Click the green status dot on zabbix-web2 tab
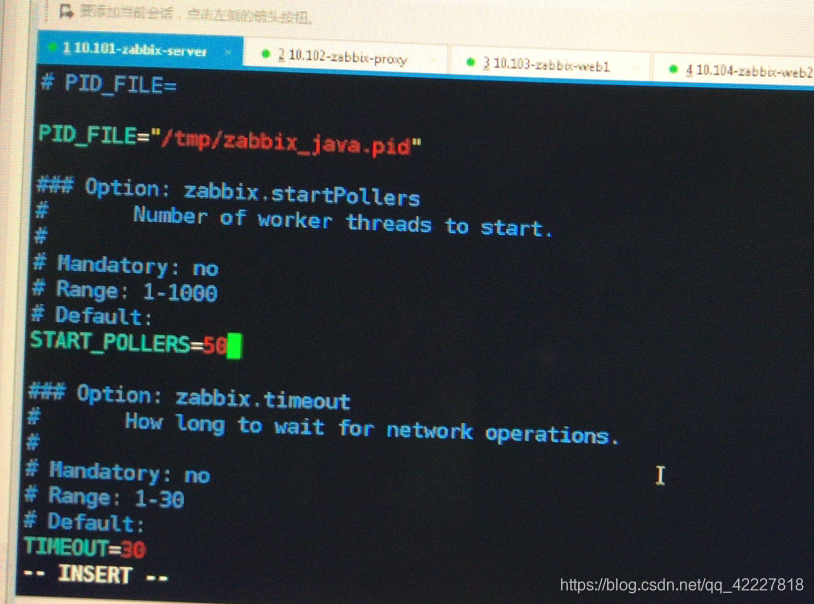This screenshot has width=814, height=604. 673,69
